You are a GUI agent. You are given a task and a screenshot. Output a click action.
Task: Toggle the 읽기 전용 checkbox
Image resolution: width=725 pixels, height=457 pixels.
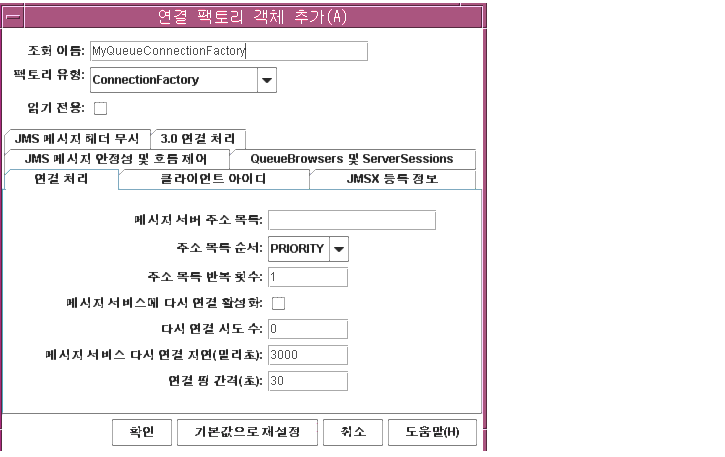click(100, 108)
